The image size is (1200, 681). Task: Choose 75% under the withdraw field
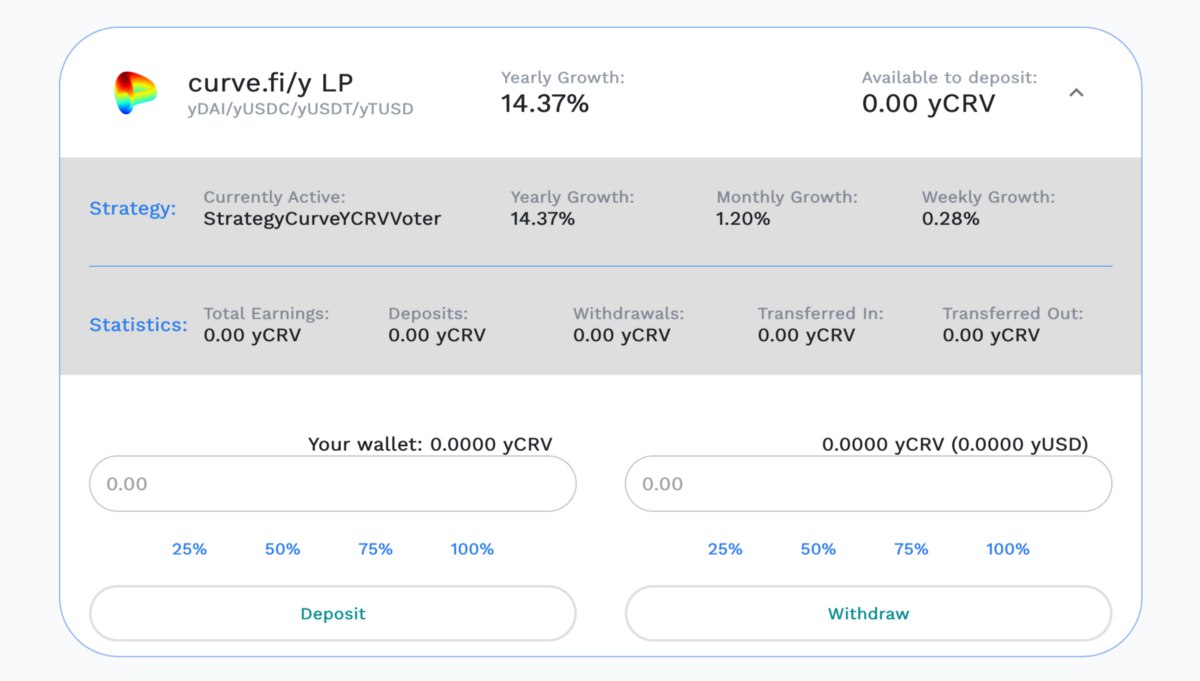pyautogui.click(x=911, y=549)
